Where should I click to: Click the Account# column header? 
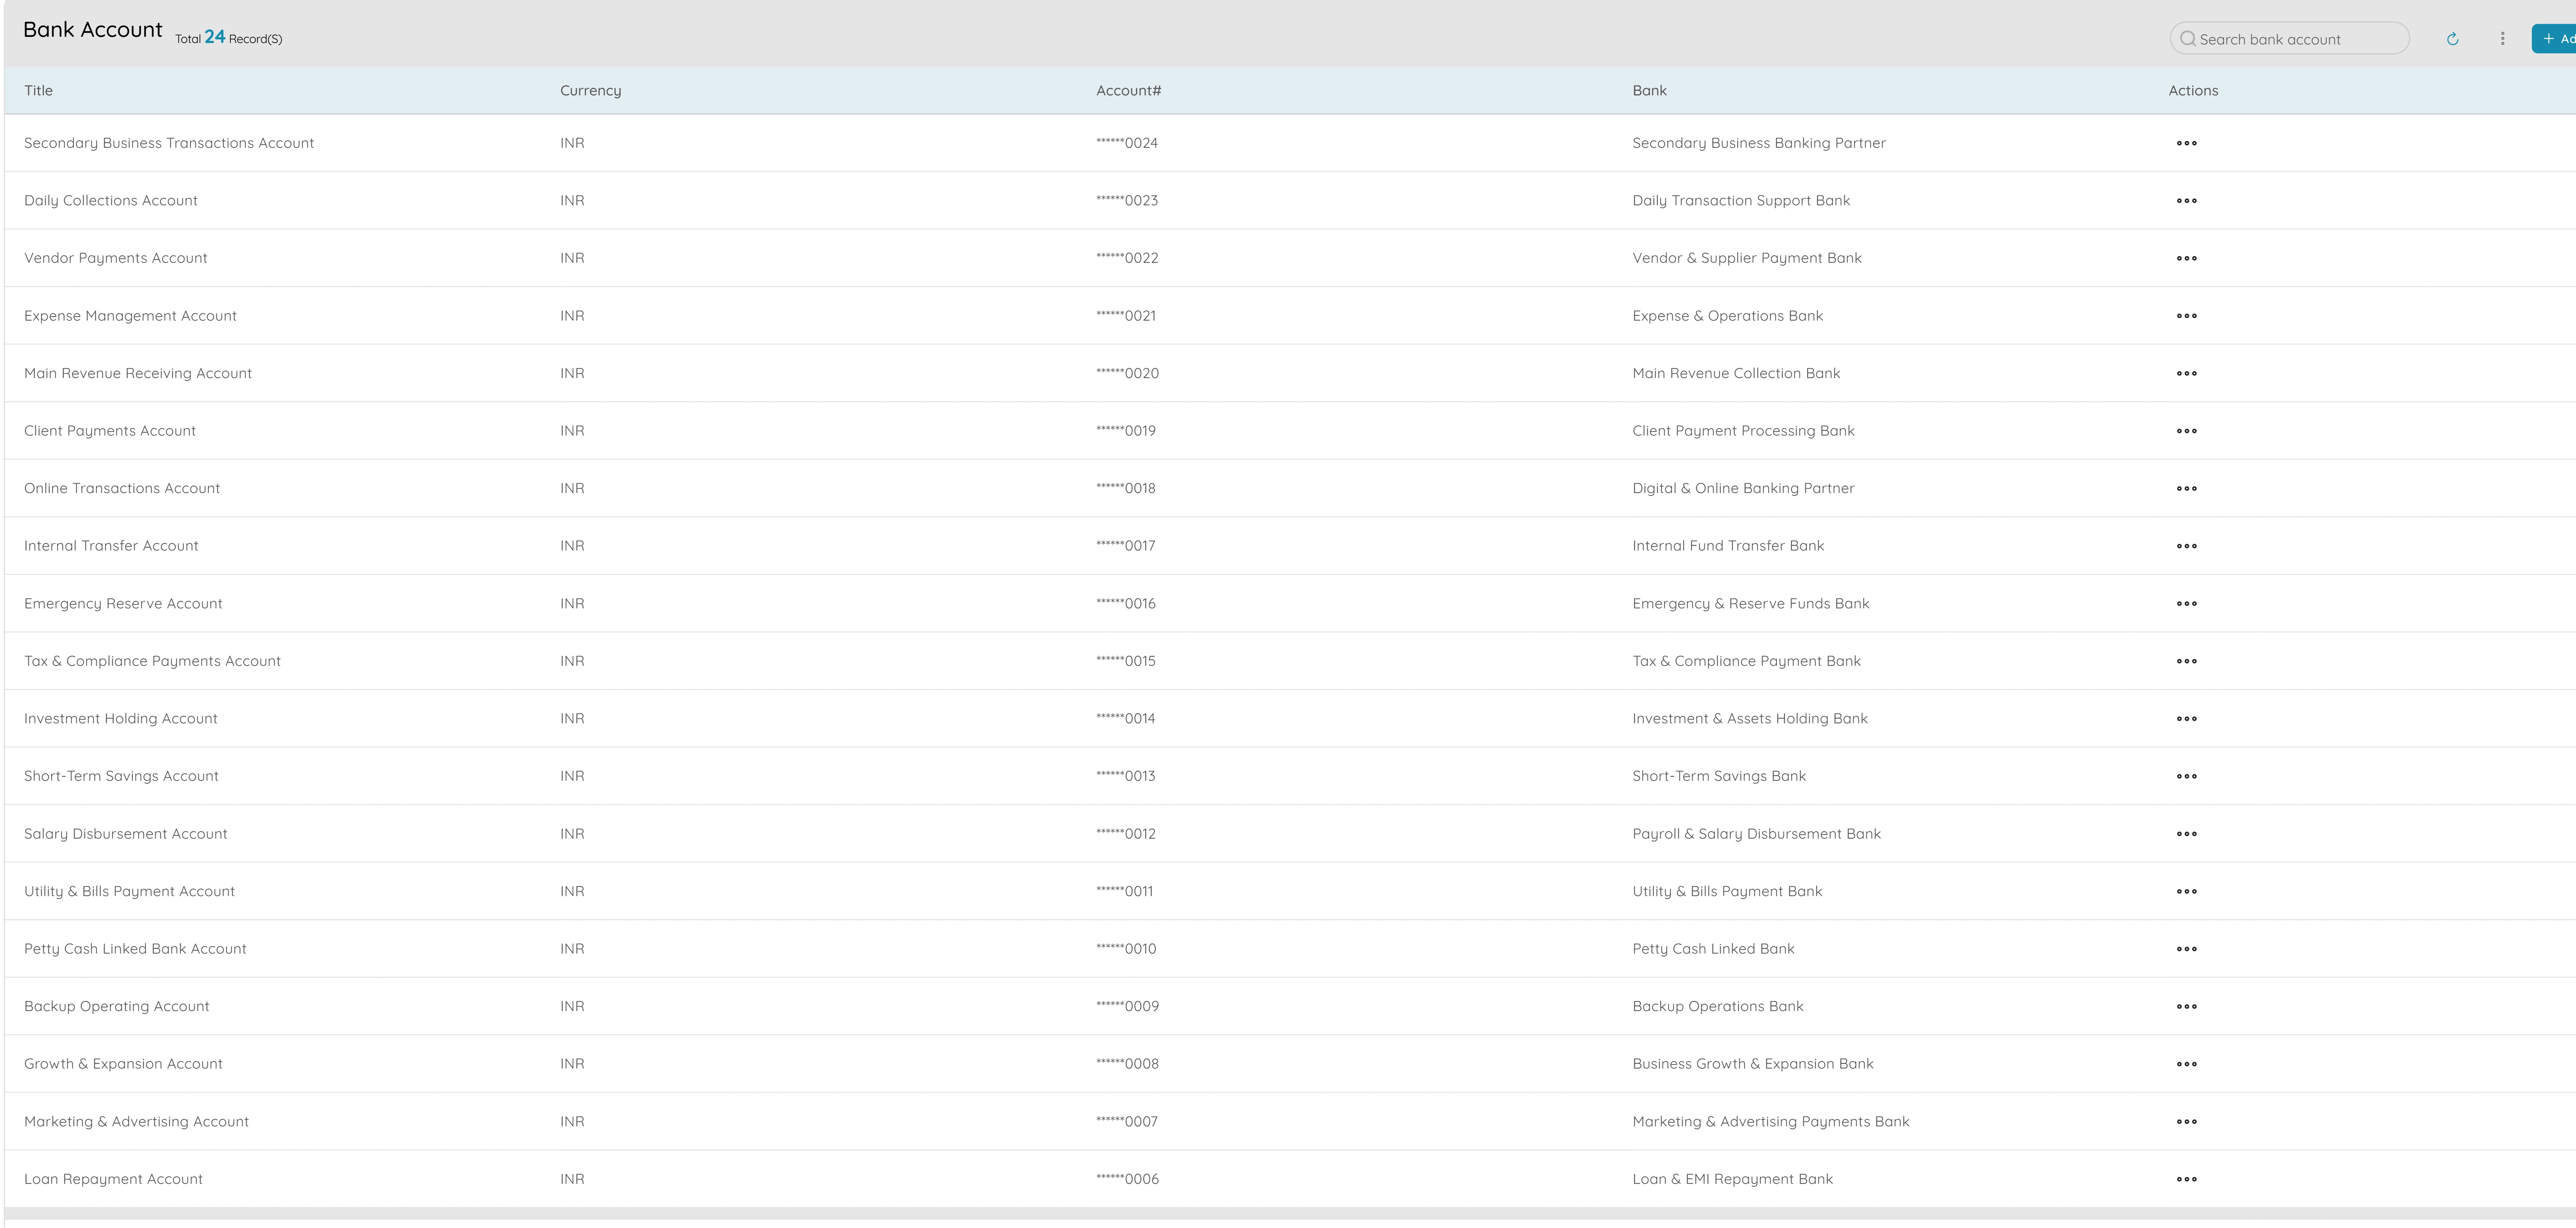[1128, 90]
